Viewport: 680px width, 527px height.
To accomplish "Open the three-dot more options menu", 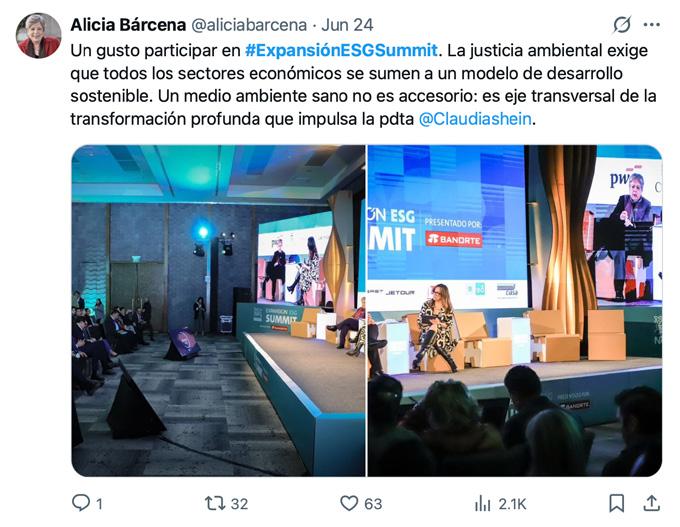I will click(x=651, y=25).
